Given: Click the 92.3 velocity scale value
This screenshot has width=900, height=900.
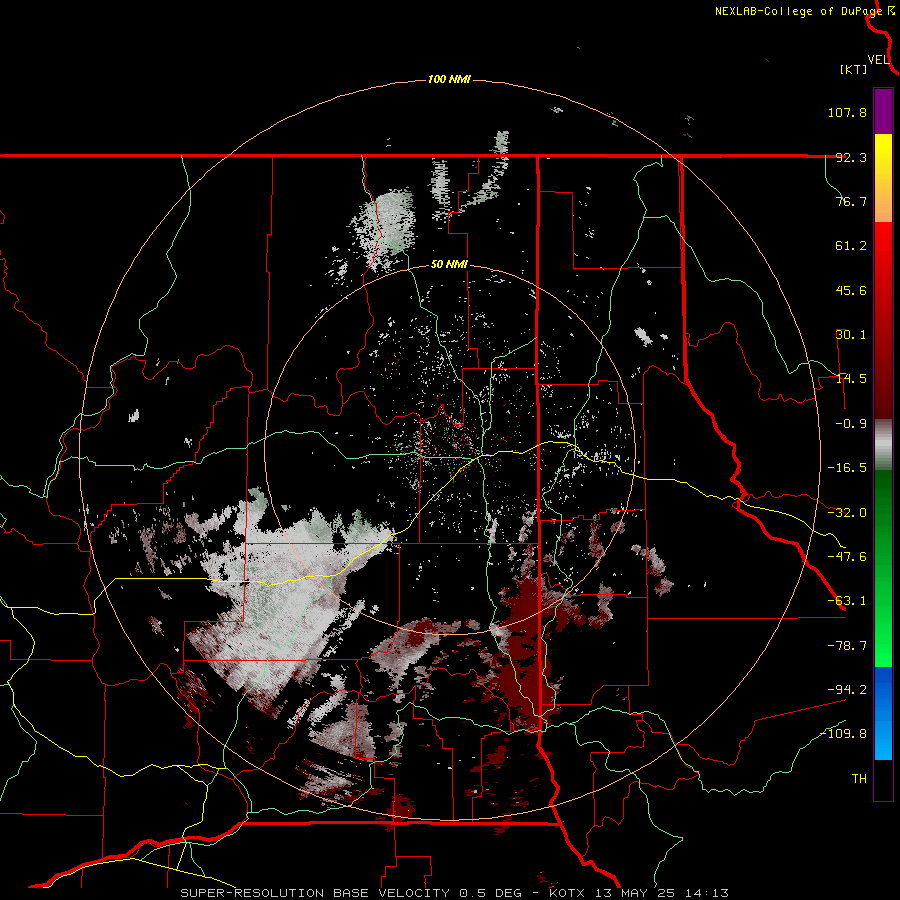Looking at the screenshot, I should click(851, 157).
